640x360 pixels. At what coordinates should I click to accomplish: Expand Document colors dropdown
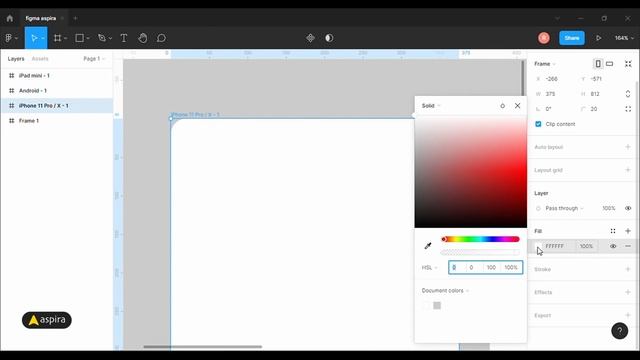(445, 291)
